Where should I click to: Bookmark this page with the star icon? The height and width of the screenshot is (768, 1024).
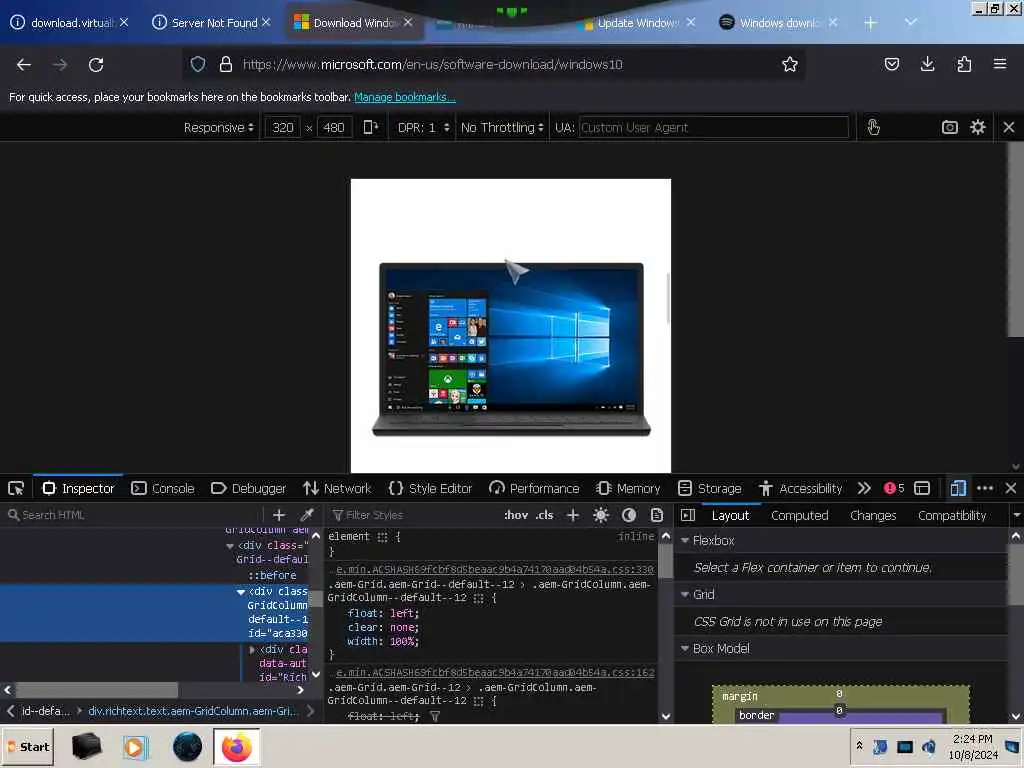[x=790, y=64]
